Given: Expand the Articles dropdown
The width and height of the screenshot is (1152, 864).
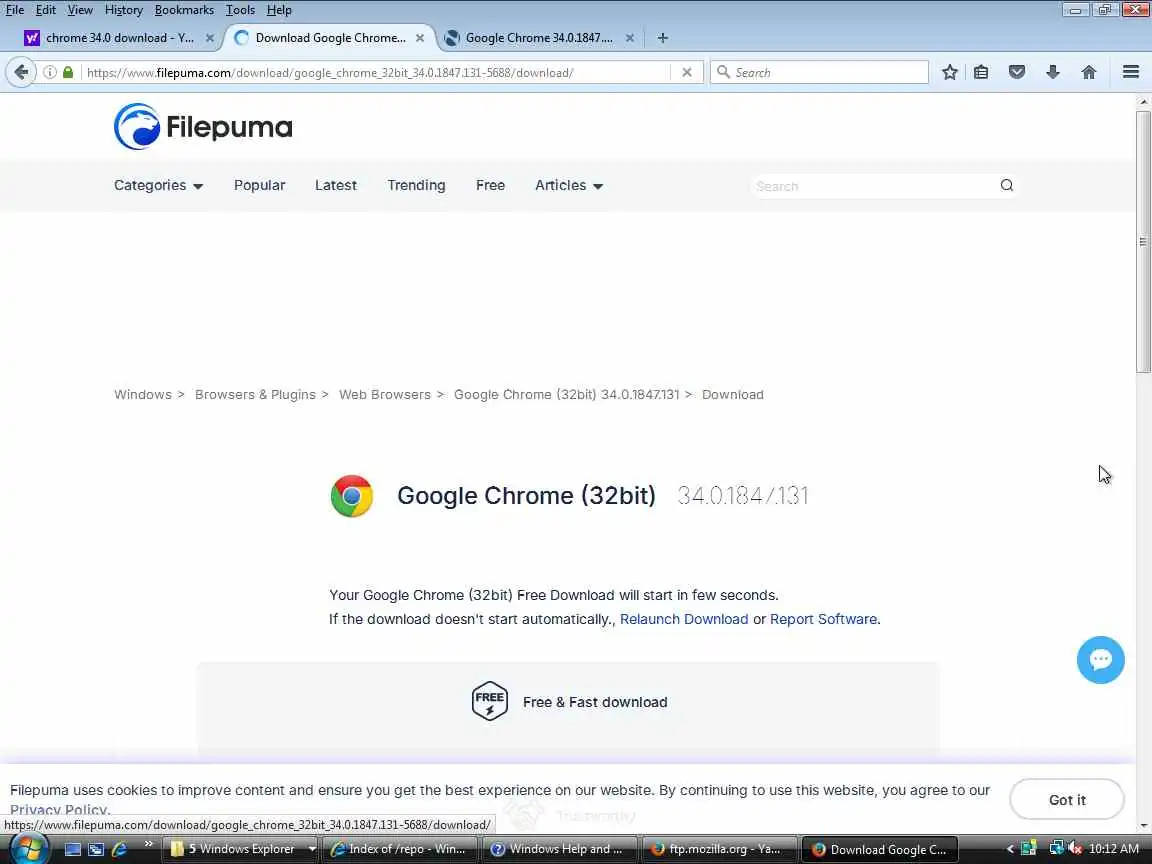Looking at the screenshot, I should [x=569, y=185].
